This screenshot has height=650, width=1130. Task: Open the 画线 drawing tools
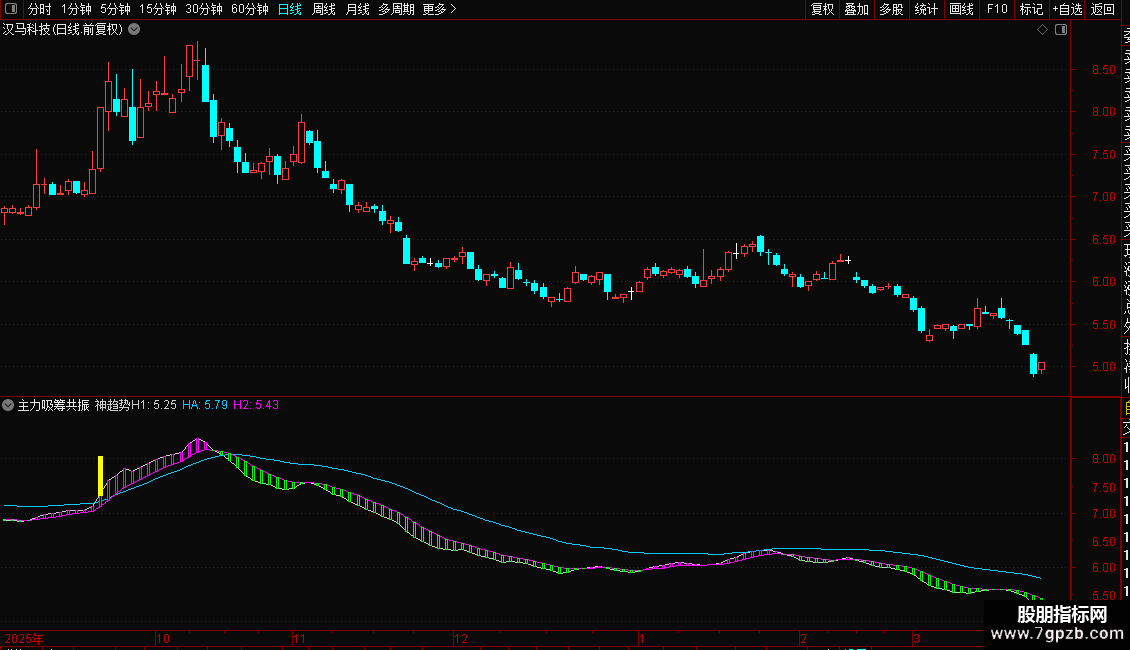click(961, 9)
